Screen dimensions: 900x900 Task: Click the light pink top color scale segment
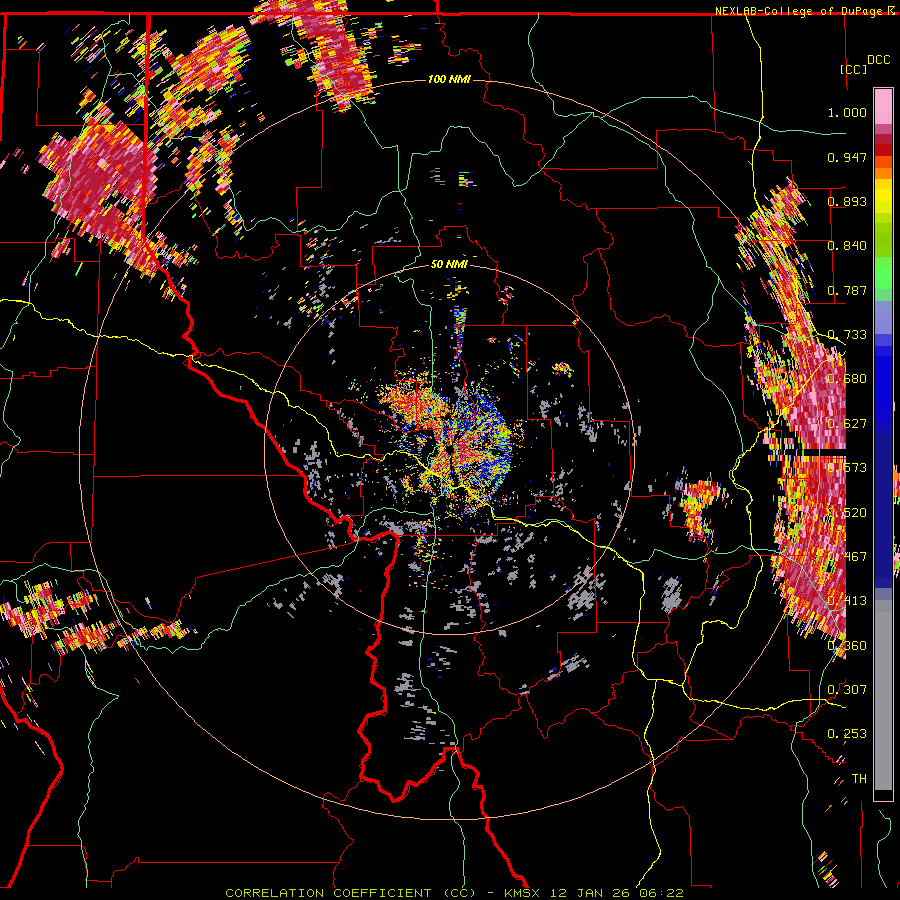pos(883,106)
